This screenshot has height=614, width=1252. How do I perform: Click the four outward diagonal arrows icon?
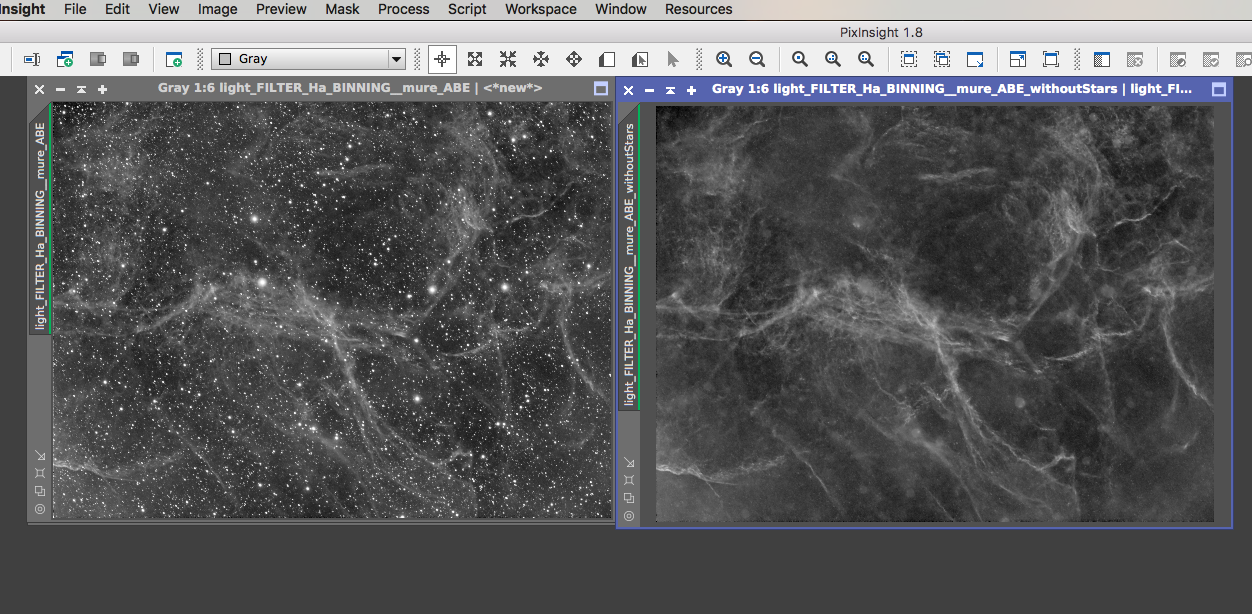click(475, 59)
